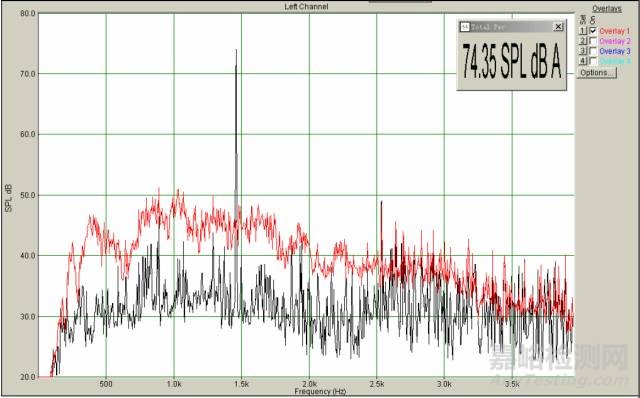Click the Left Channel plot title
The image size is (640, 398).
coord(306,7)
